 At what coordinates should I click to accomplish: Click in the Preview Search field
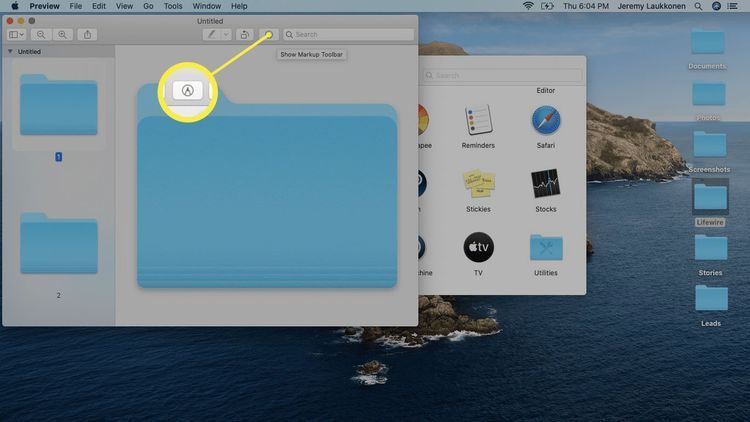point(352,34)
